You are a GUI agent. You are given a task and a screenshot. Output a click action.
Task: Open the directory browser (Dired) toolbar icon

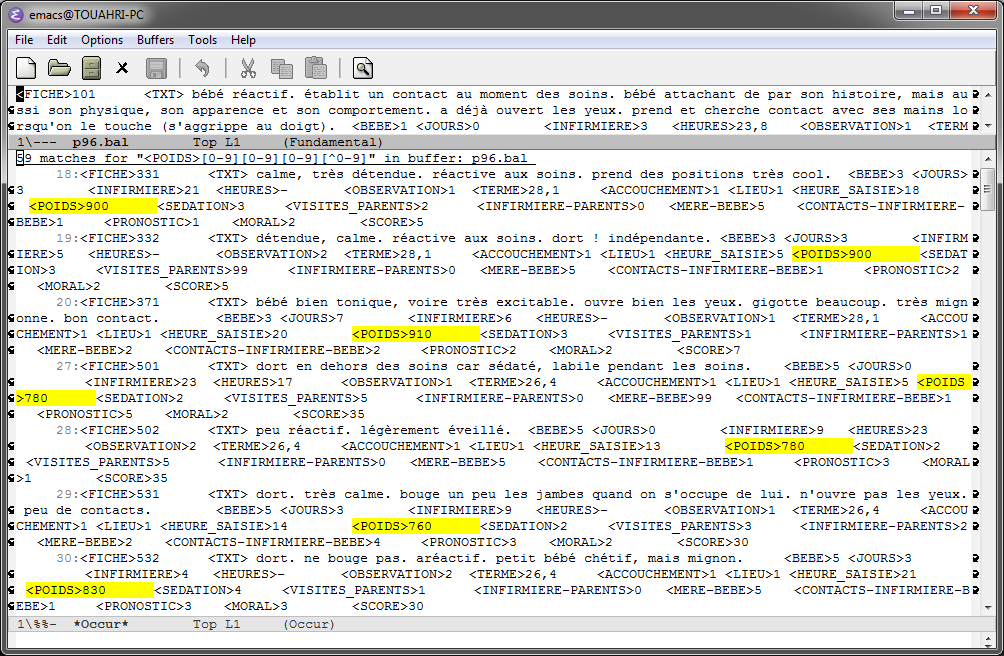coord(92,68)
